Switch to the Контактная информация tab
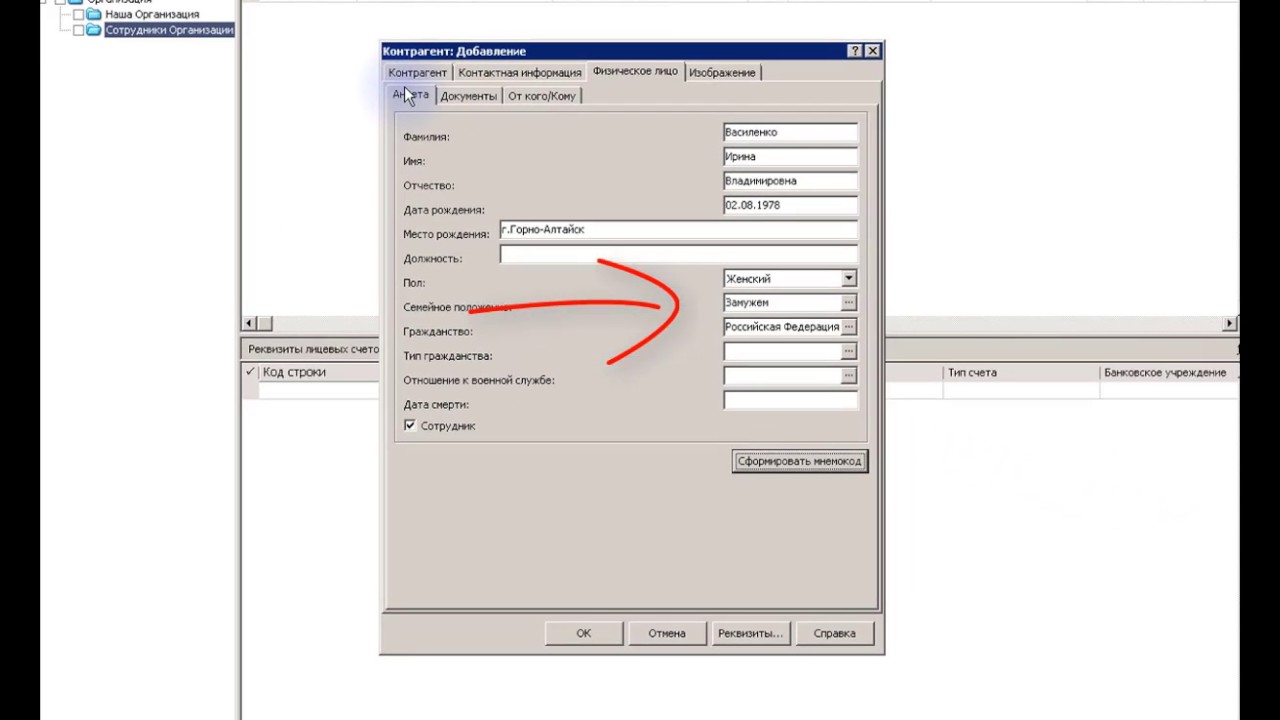Viewport: 1280px width, 720px height. (520, 73)
